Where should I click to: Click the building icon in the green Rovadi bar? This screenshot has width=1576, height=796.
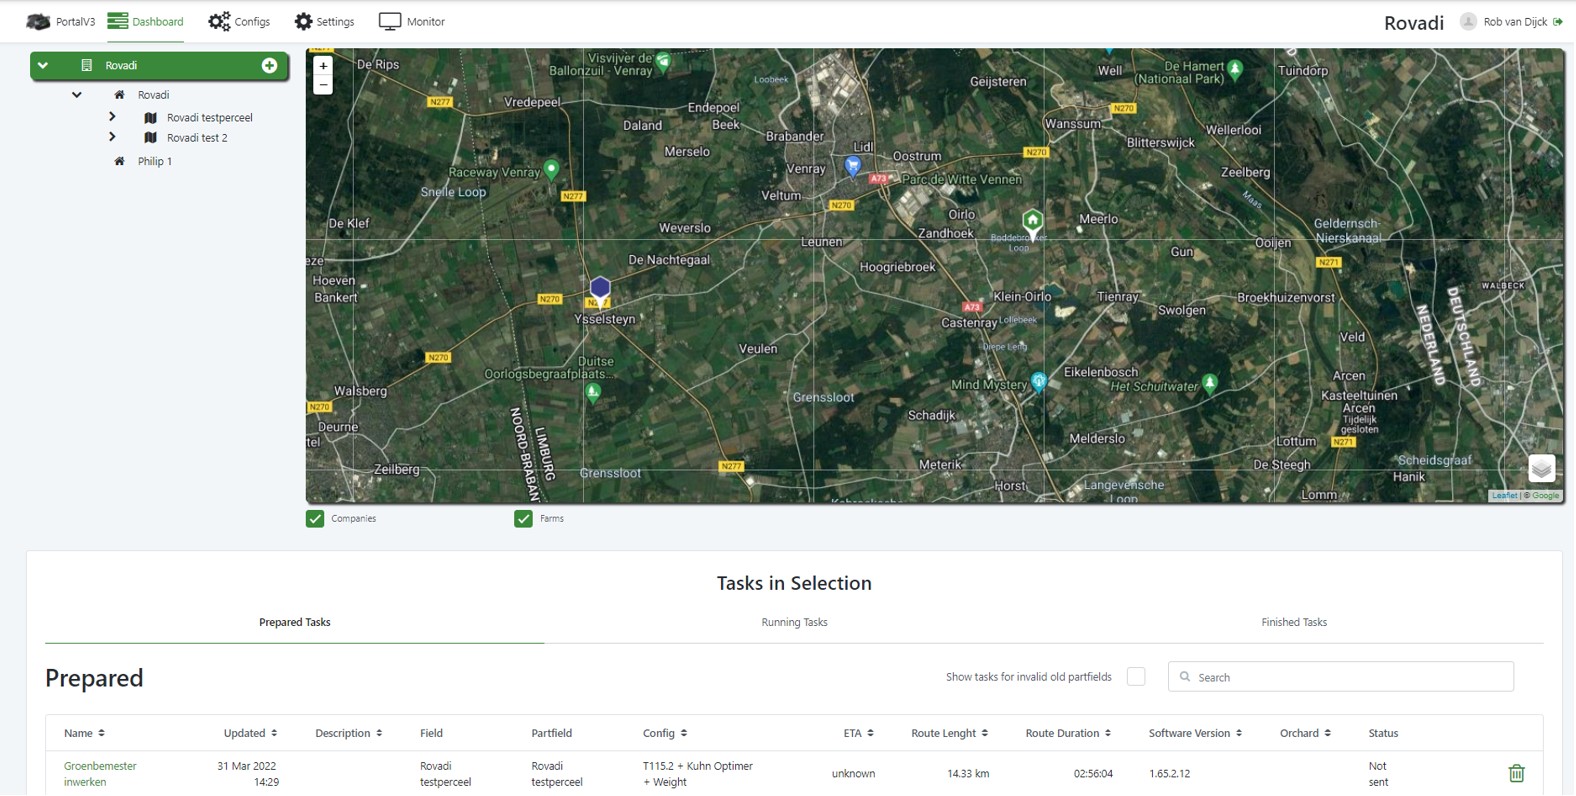tap(86, 65)
